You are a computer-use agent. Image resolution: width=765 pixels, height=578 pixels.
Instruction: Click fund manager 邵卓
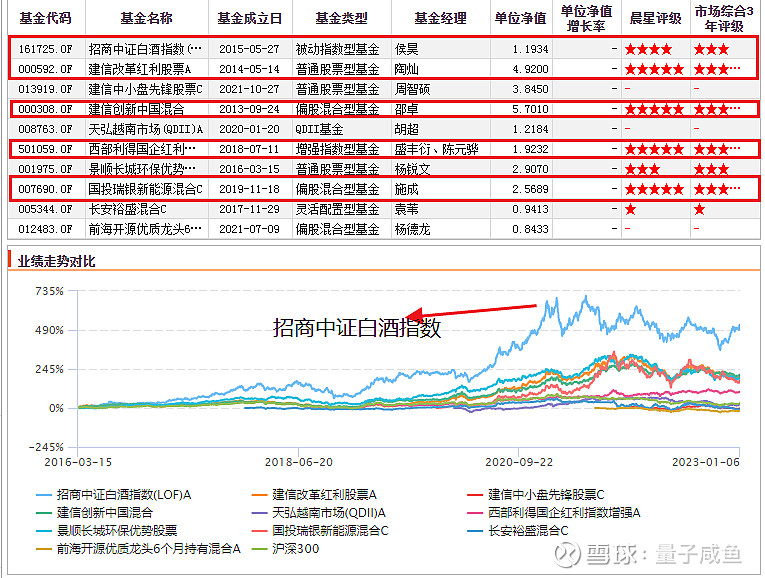pyautogui.click(x=406, y=109)
